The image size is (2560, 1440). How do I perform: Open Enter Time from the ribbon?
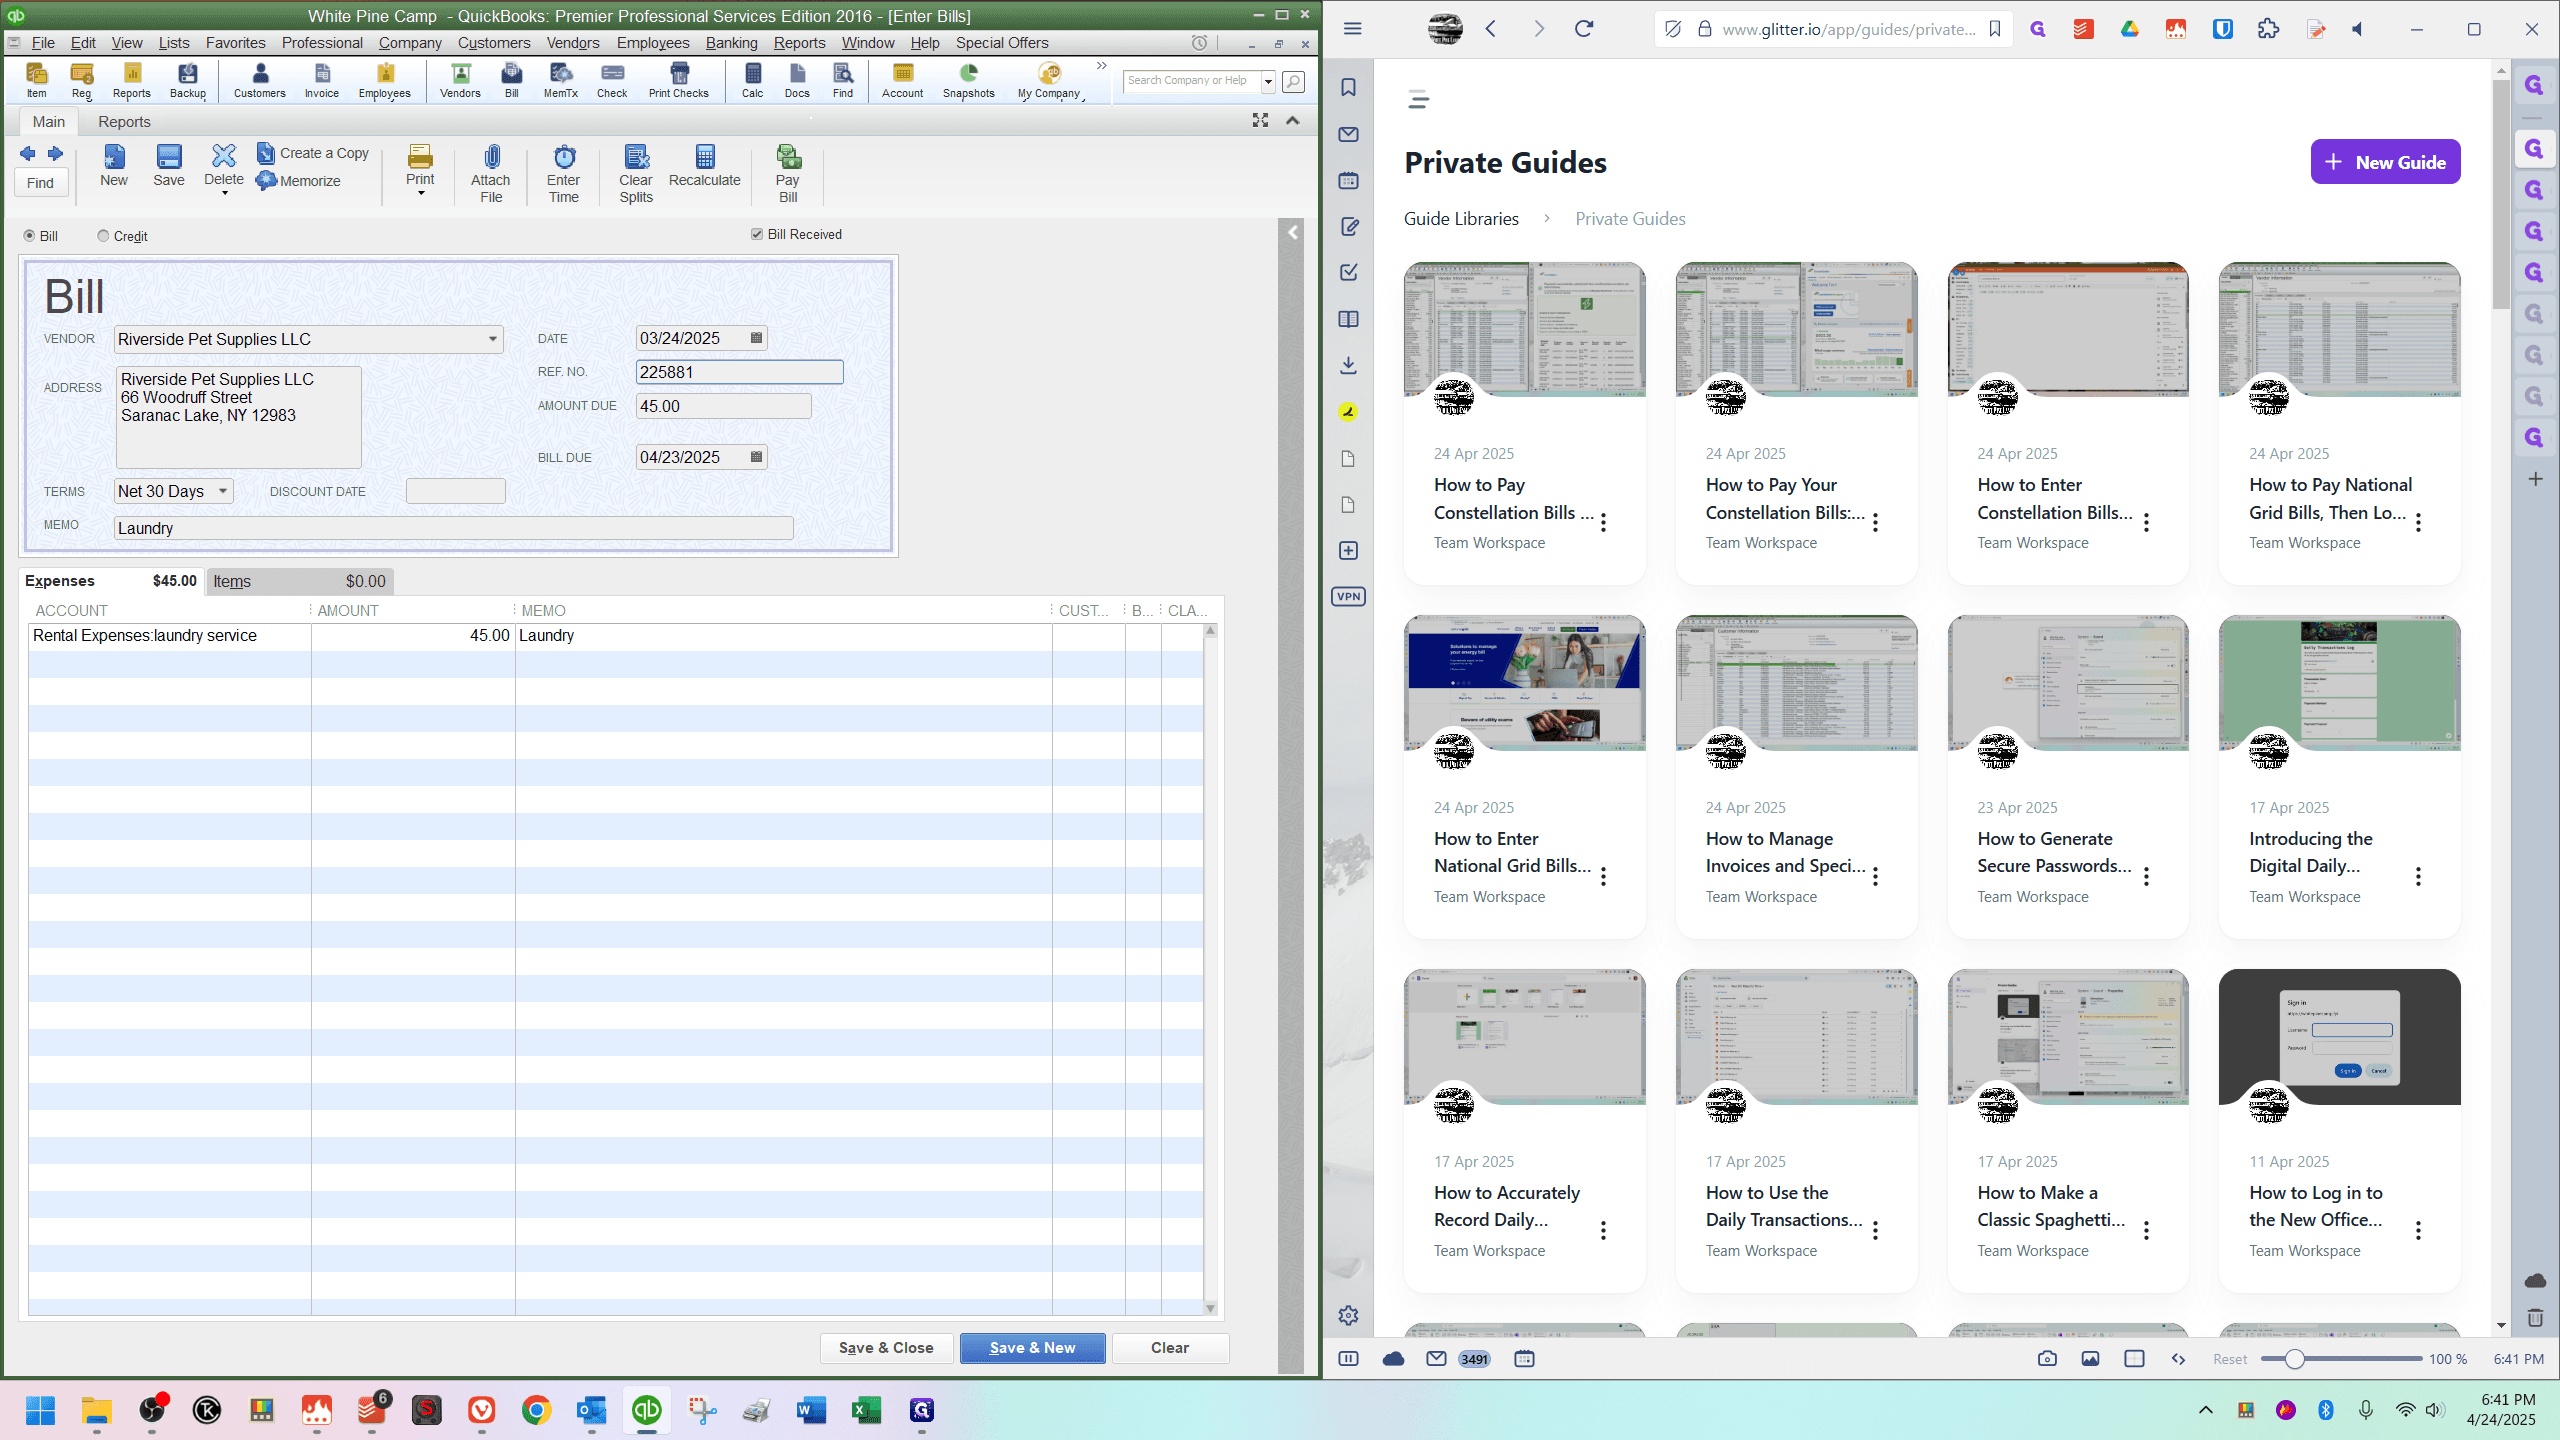click(564, 174)
